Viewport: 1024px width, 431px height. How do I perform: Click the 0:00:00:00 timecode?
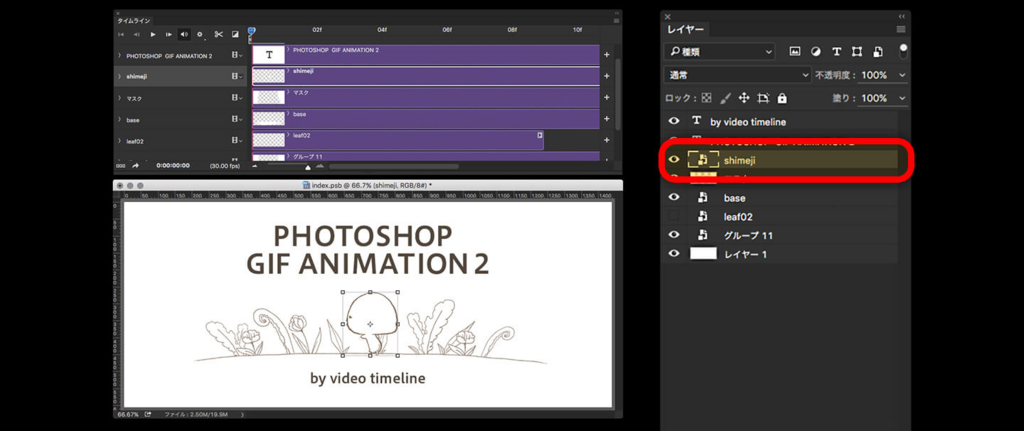(174, 167)
